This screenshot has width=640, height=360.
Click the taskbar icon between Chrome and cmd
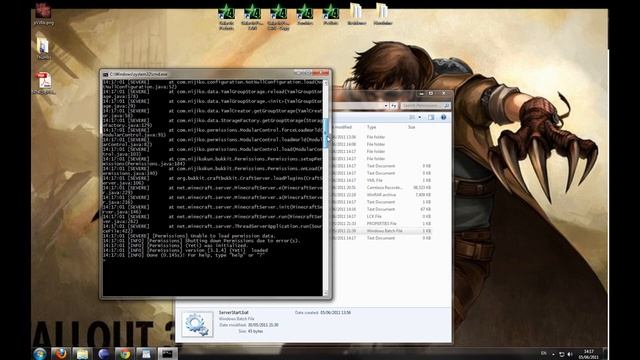pyautogui.click(x=146, y=354)
